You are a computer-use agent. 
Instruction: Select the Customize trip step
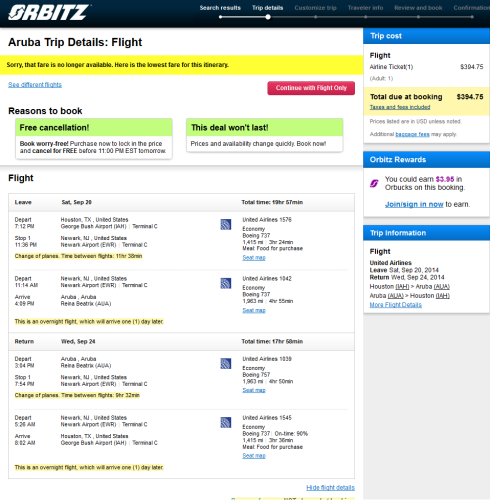click(x=315, y=8)
